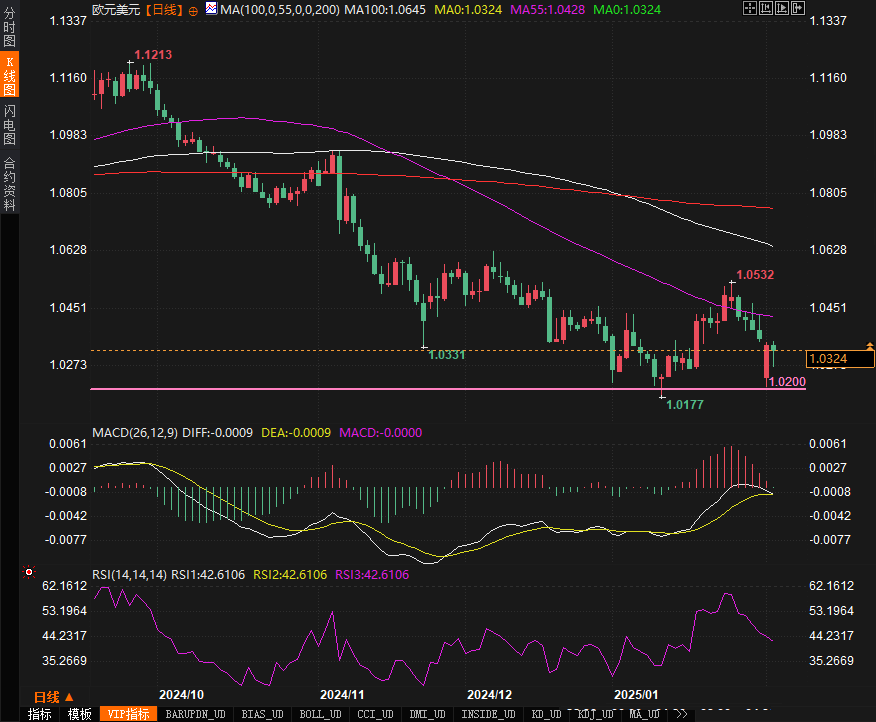Click the MA indicator chart icon
Viewport: 876px width, 722px height.
point(210,9)
